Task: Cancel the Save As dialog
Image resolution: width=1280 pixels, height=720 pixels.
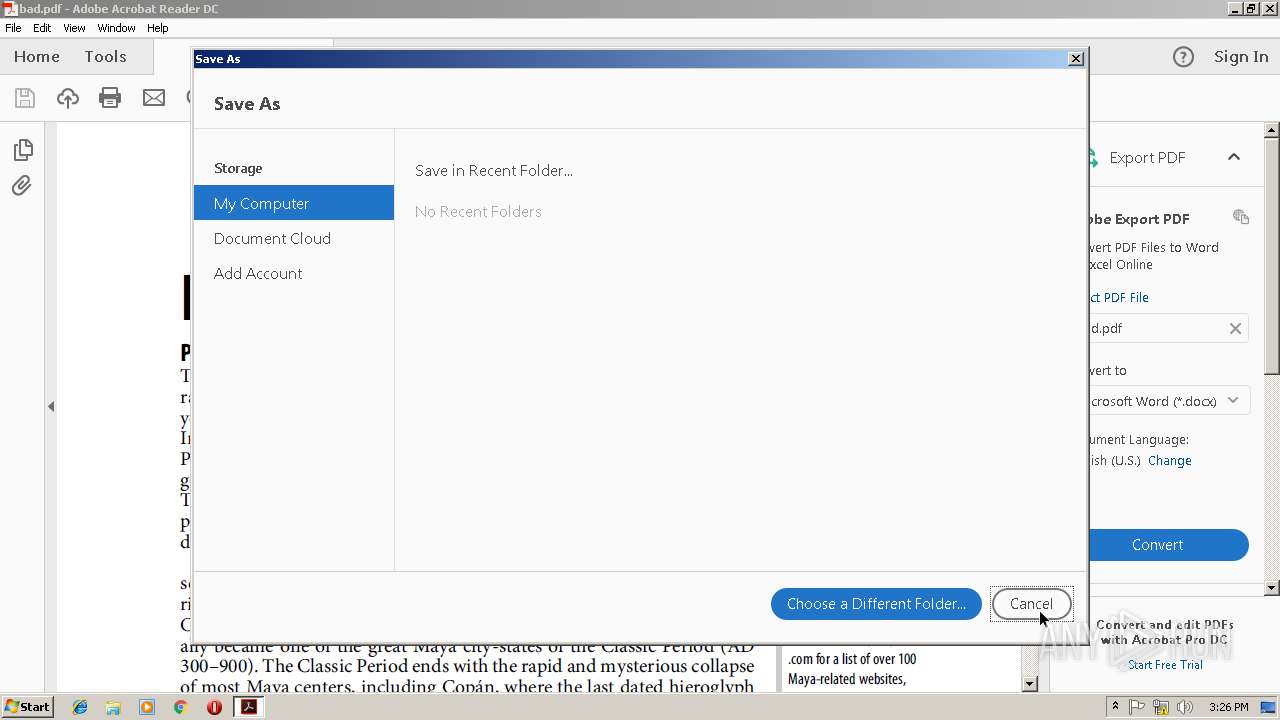Action: (x=1031, y=604)
